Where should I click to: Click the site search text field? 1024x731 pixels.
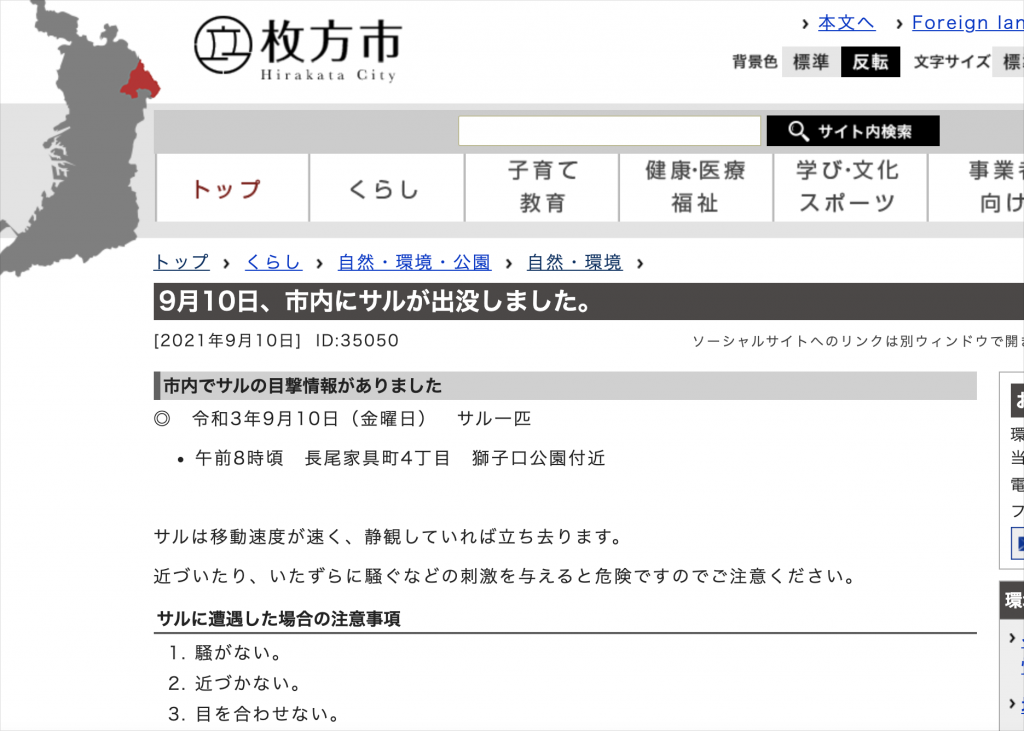[609, 131]
